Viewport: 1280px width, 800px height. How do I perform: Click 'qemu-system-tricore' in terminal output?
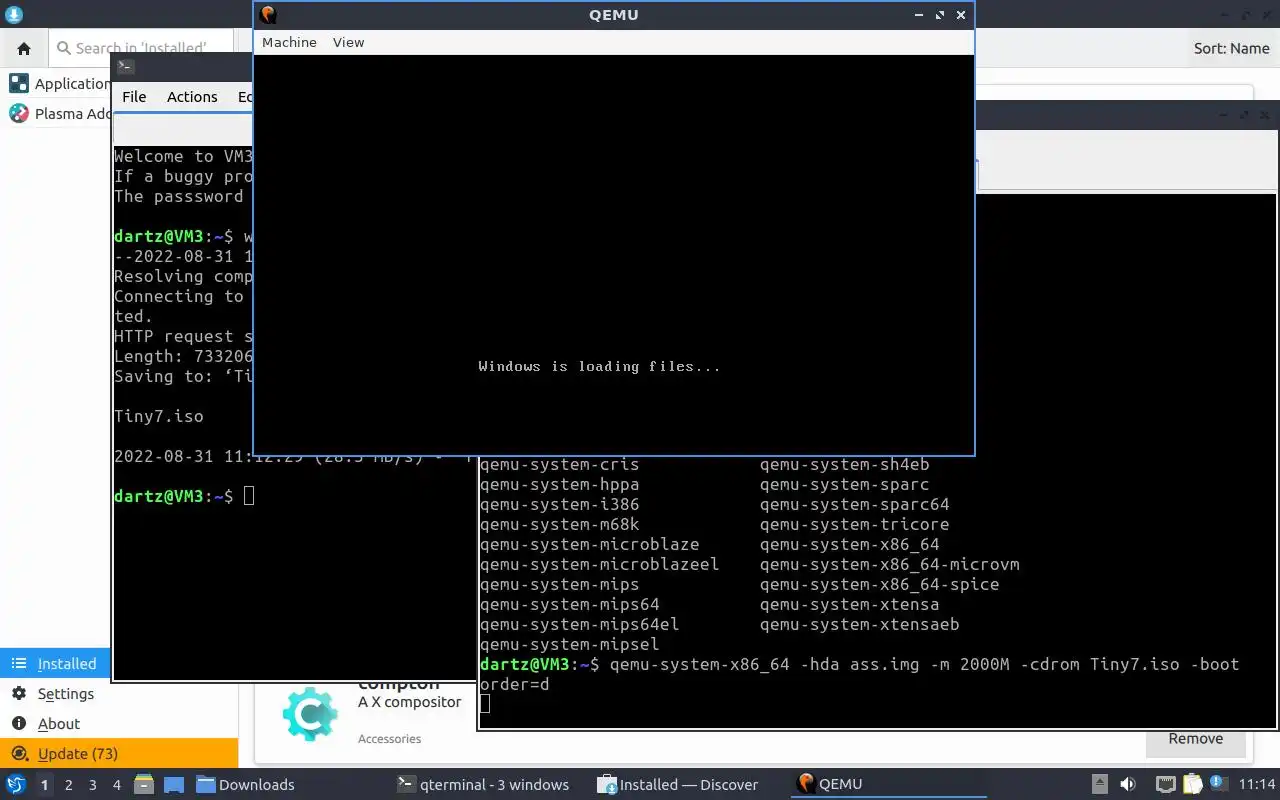click(854, 524)
